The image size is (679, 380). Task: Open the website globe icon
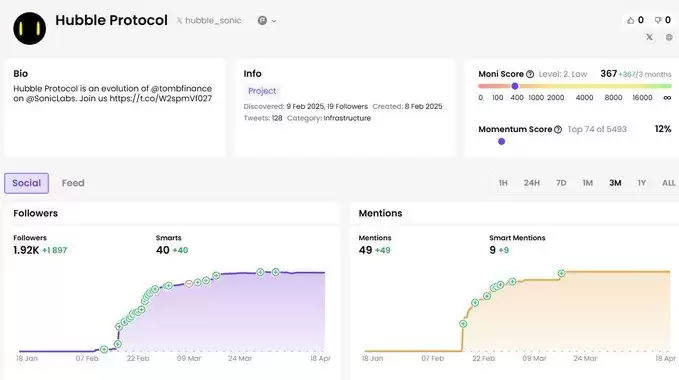669,37
